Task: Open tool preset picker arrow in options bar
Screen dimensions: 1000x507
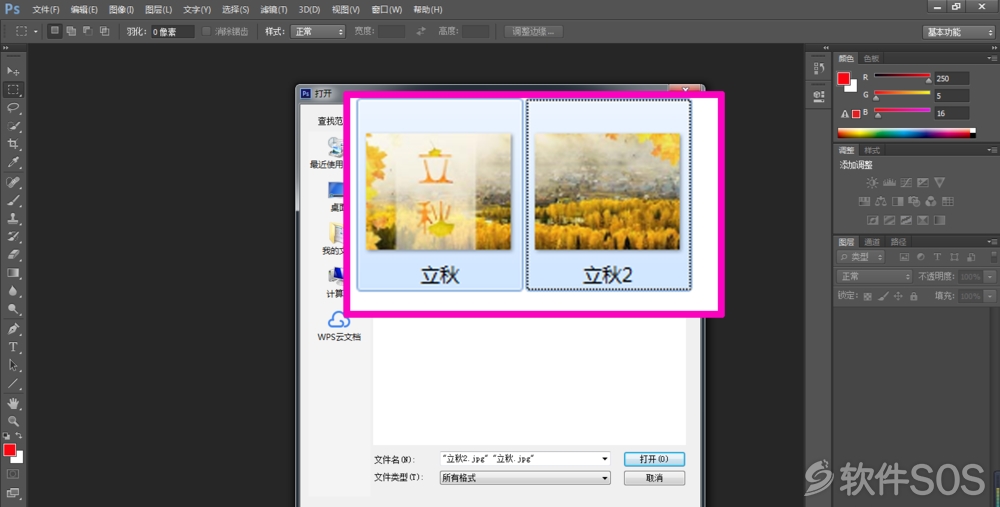Action: pos(36,31)
